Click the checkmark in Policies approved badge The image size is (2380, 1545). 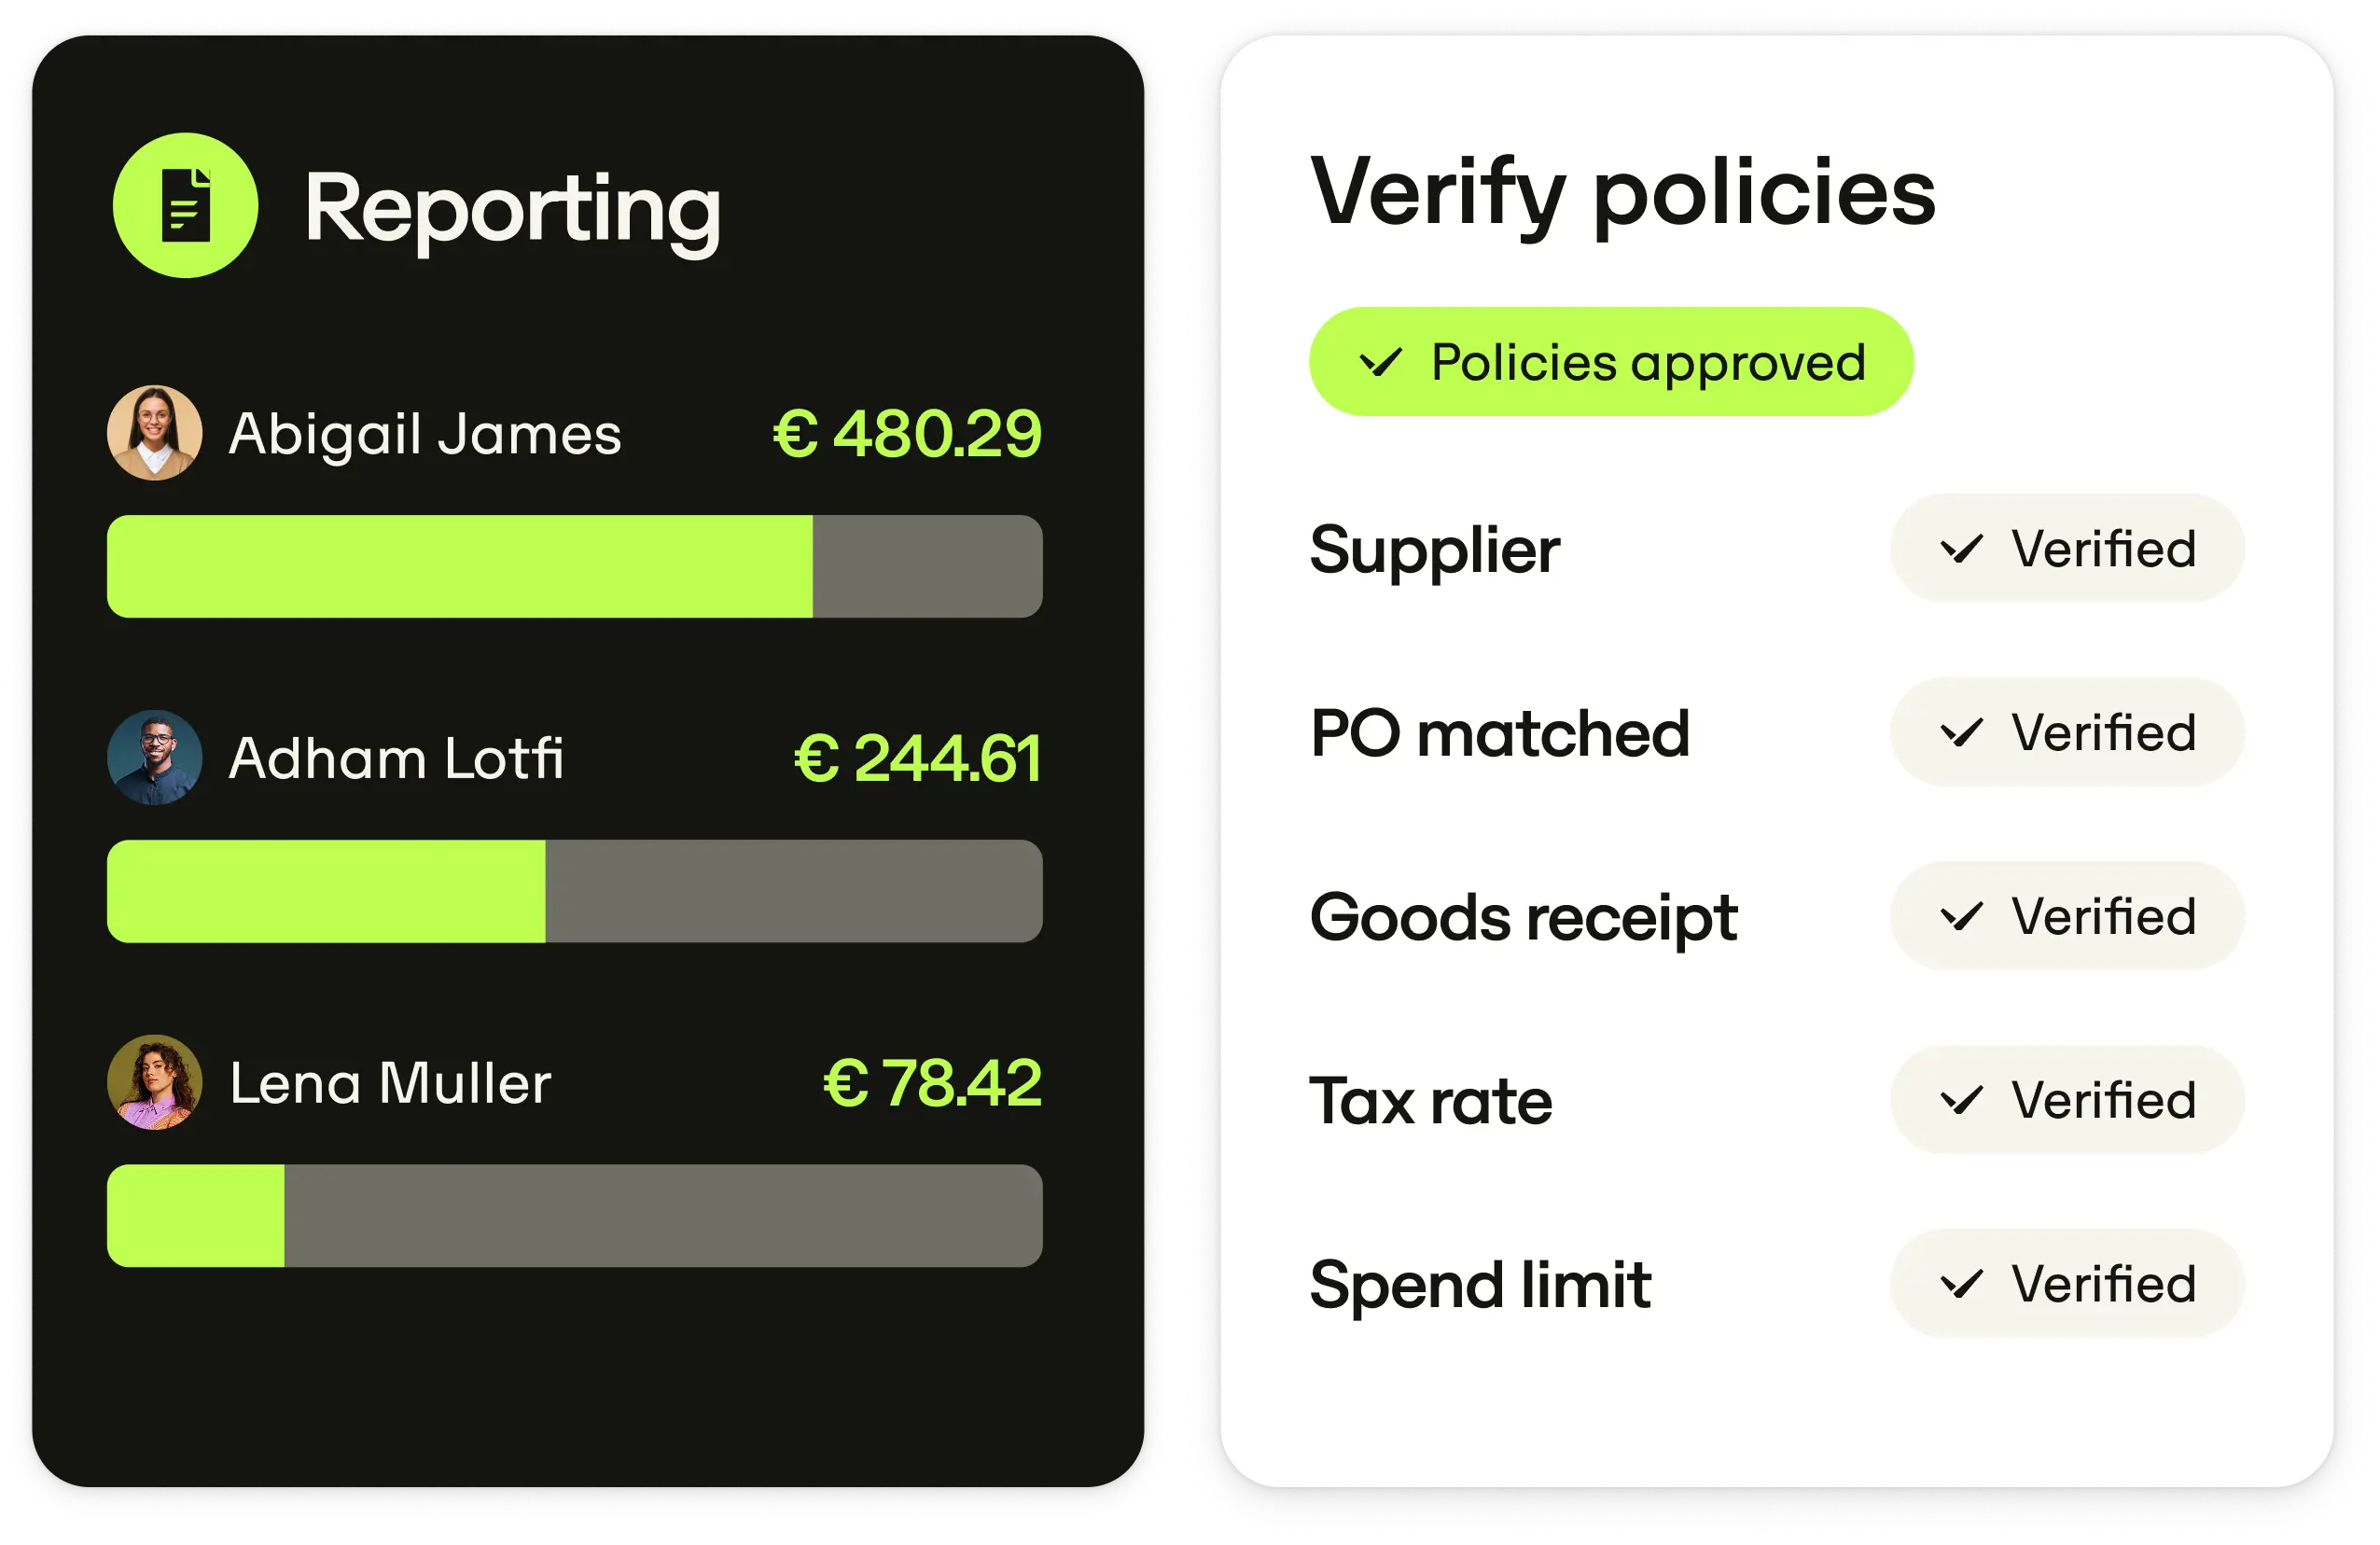point(1381,362)
